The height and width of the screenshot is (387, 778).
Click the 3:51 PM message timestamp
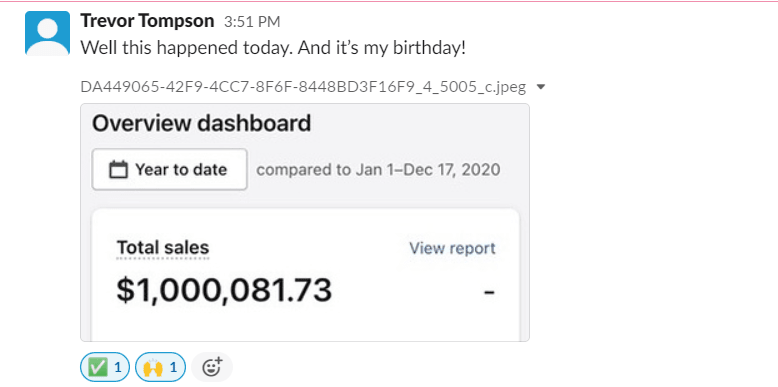click(x=252, y=22)
